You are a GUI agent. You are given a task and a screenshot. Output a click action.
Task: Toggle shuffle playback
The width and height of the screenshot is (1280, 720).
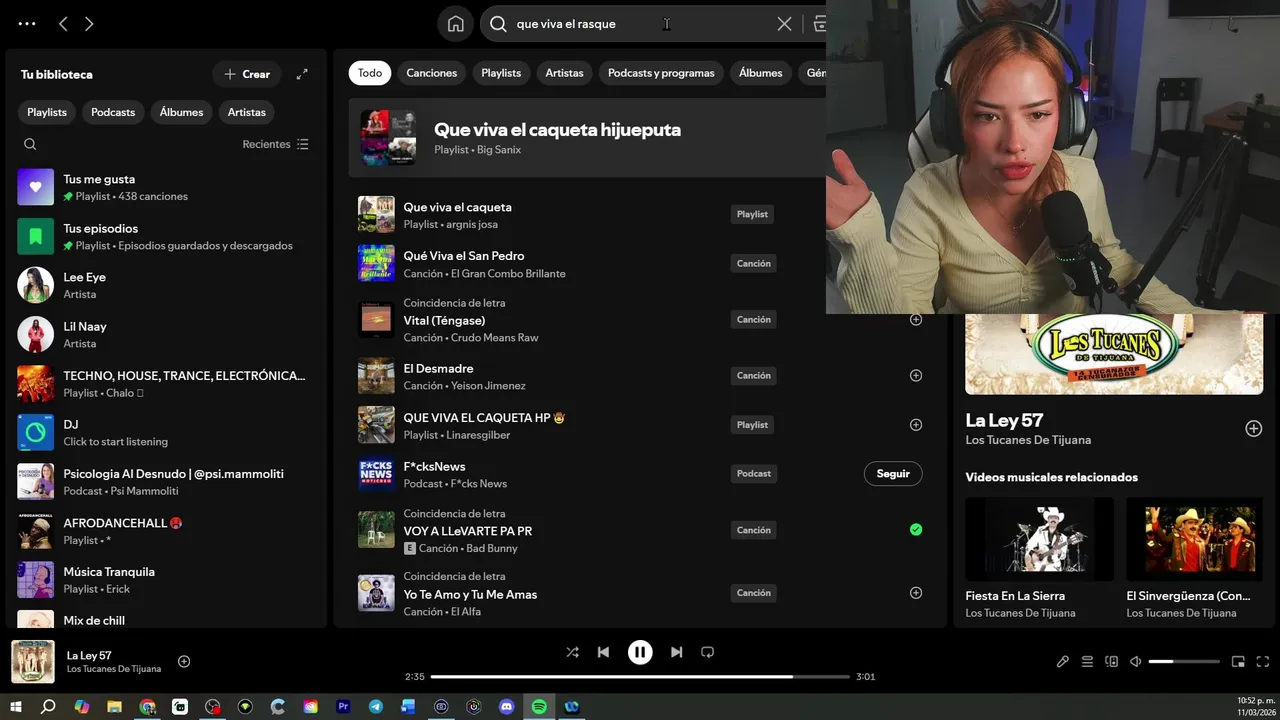(572, 652)
